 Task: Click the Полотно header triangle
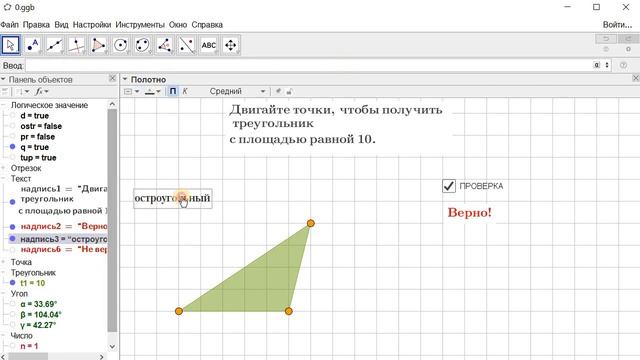point(125,79)
